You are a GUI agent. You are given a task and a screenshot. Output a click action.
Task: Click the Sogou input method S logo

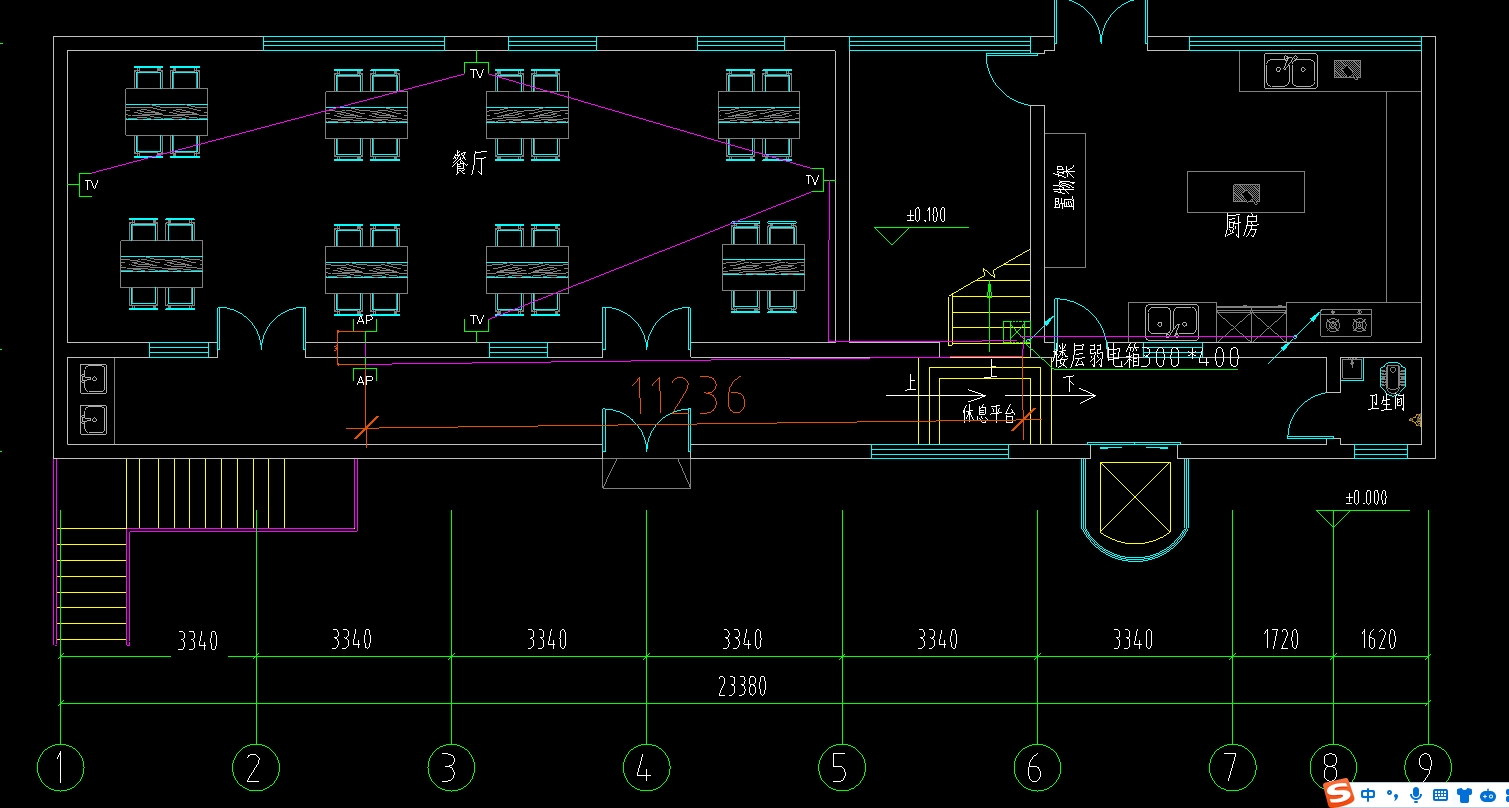pyautogui.click(x=1340, y=794)
